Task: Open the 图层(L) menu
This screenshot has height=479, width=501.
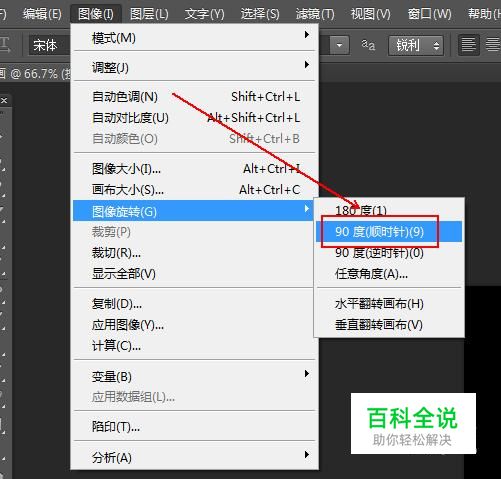Action: point(149,14)
